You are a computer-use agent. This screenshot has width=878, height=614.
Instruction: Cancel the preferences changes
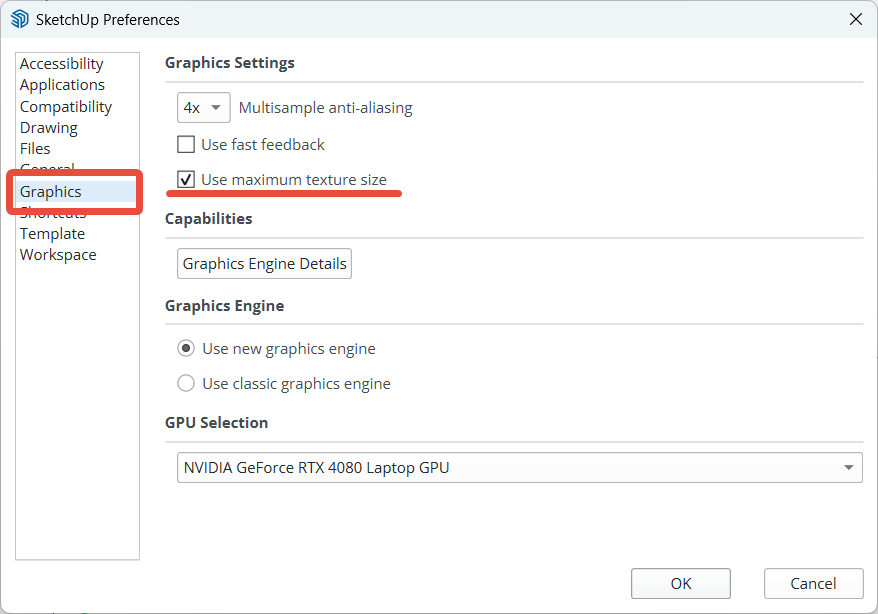coord(813,583)
